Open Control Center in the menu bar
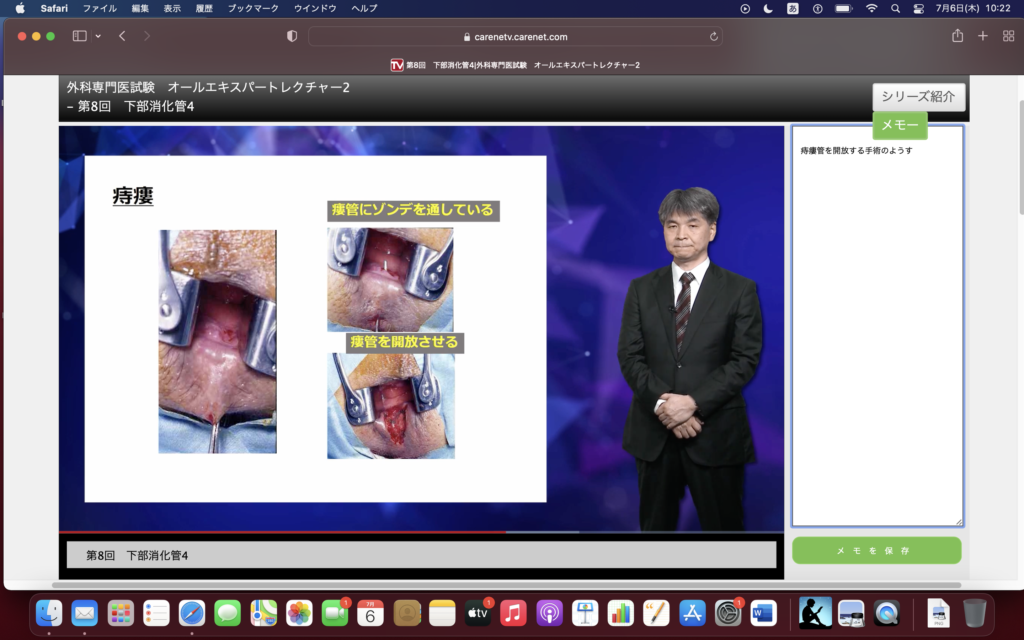This screenshot has width=1024, height=640. (x=918, y=8)
